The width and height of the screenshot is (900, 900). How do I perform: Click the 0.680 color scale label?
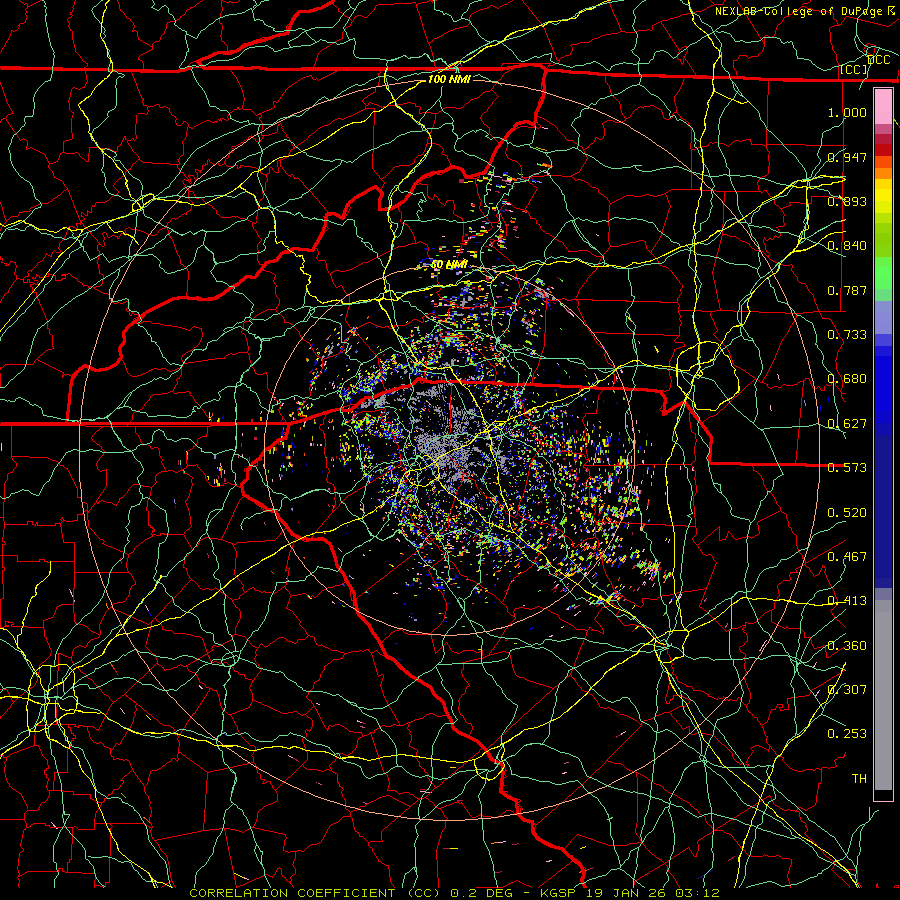coord(847,379)
